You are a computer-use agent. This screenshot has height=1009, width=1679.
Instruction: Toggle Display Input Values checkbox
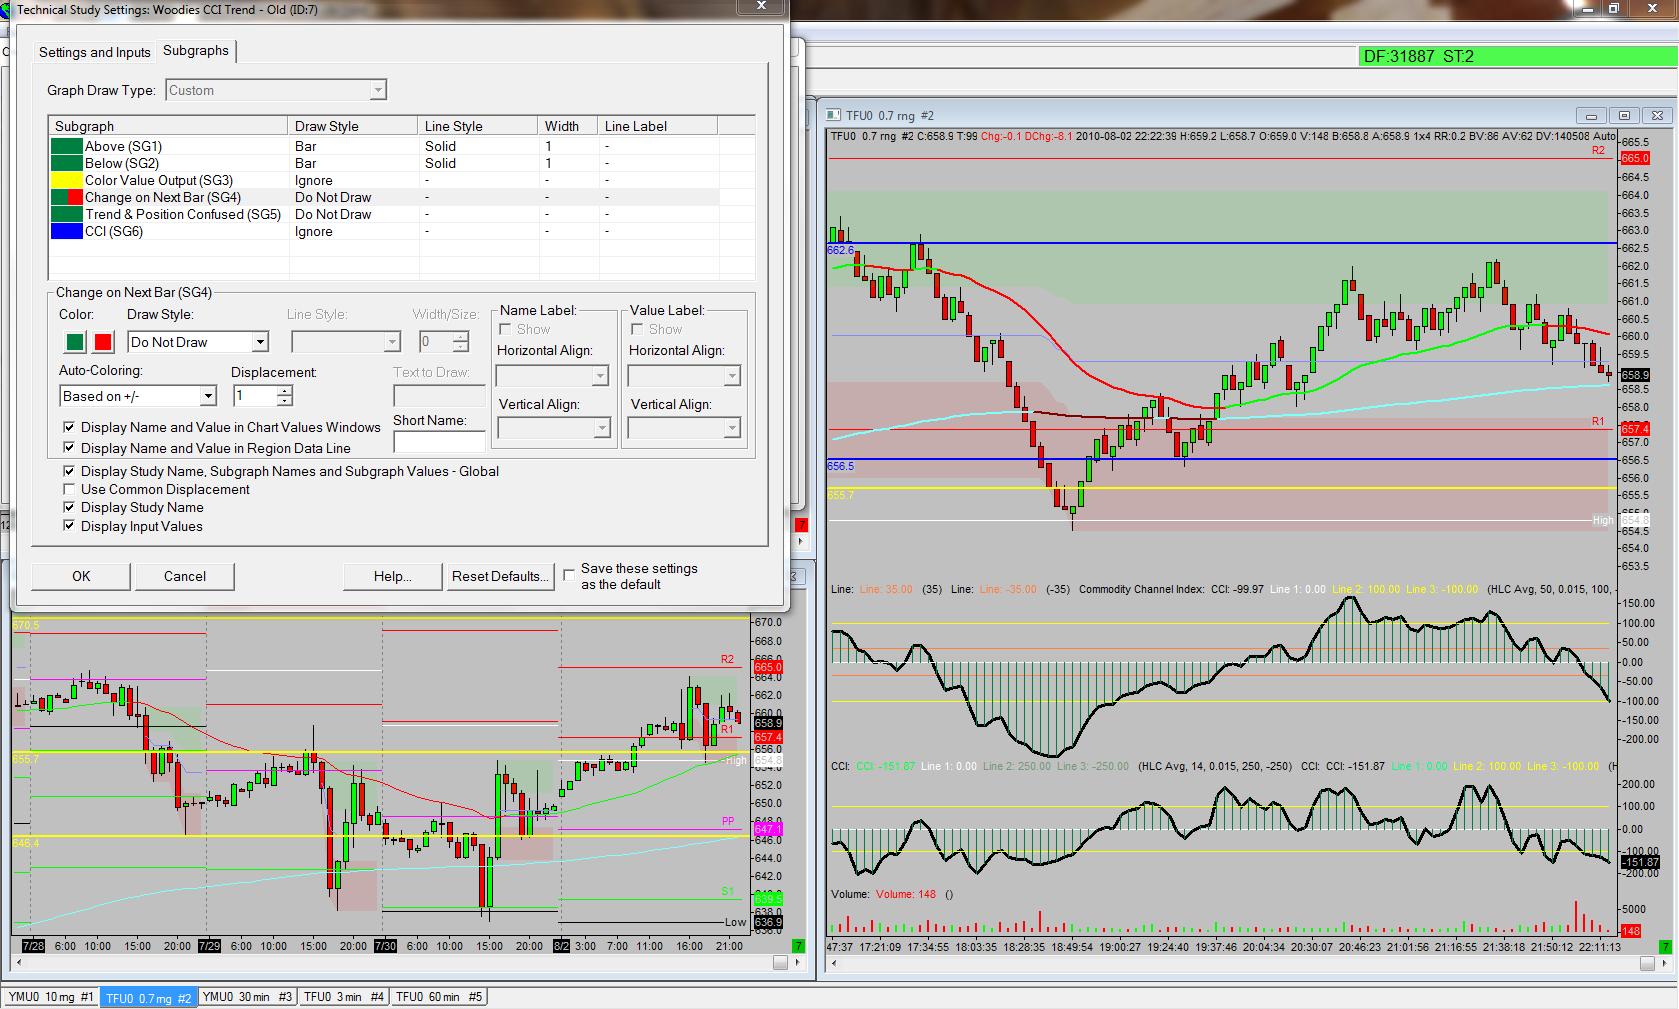click(x=69, y=526)
